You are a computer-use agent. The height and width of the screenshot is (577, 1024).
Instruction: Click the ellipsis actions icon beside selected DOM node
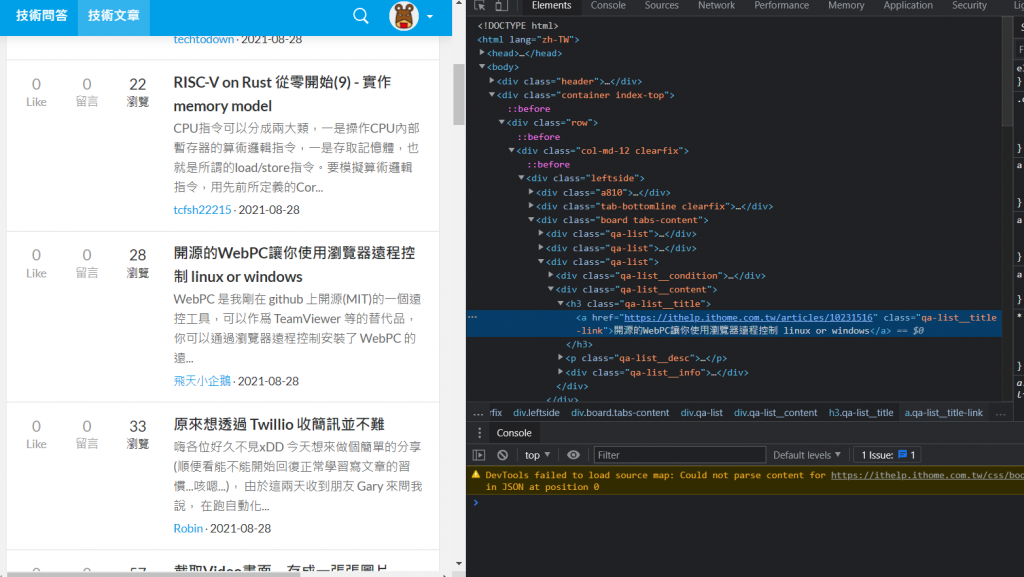click(472, 317)
